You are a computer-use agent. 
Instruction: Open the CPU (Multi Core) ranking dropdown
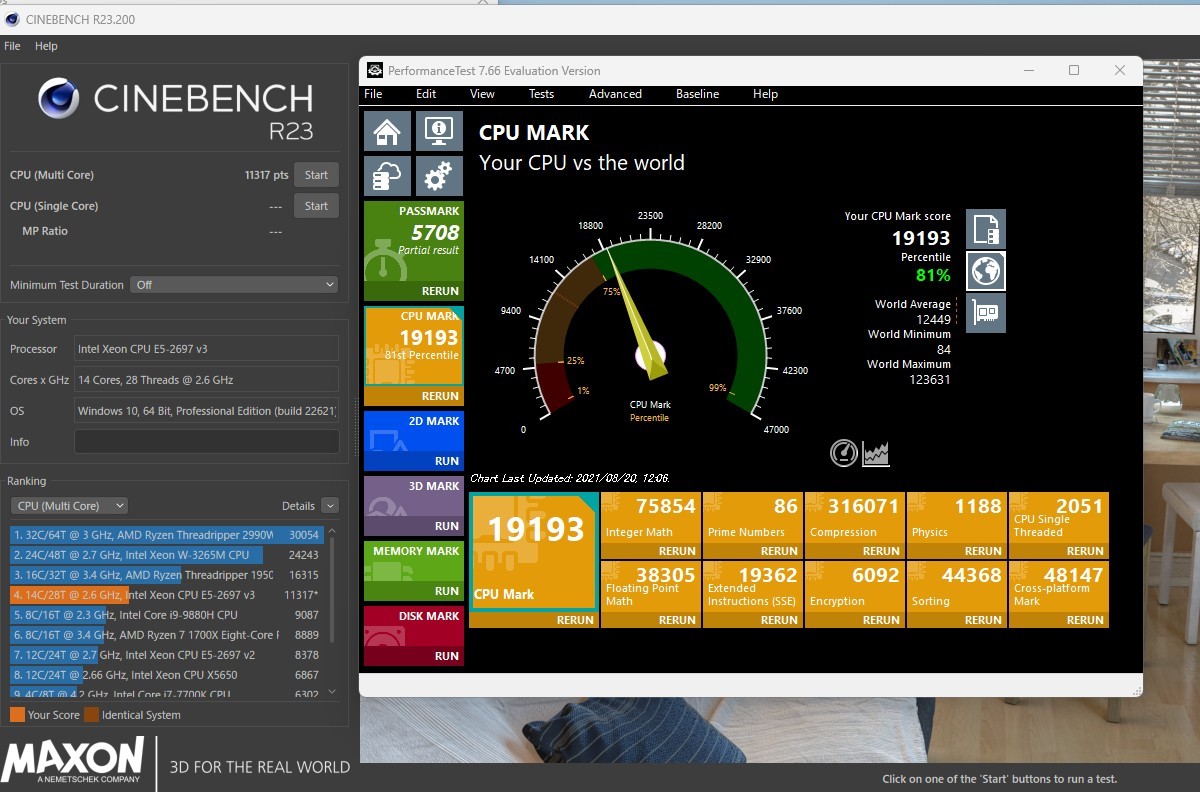(69, 506)
